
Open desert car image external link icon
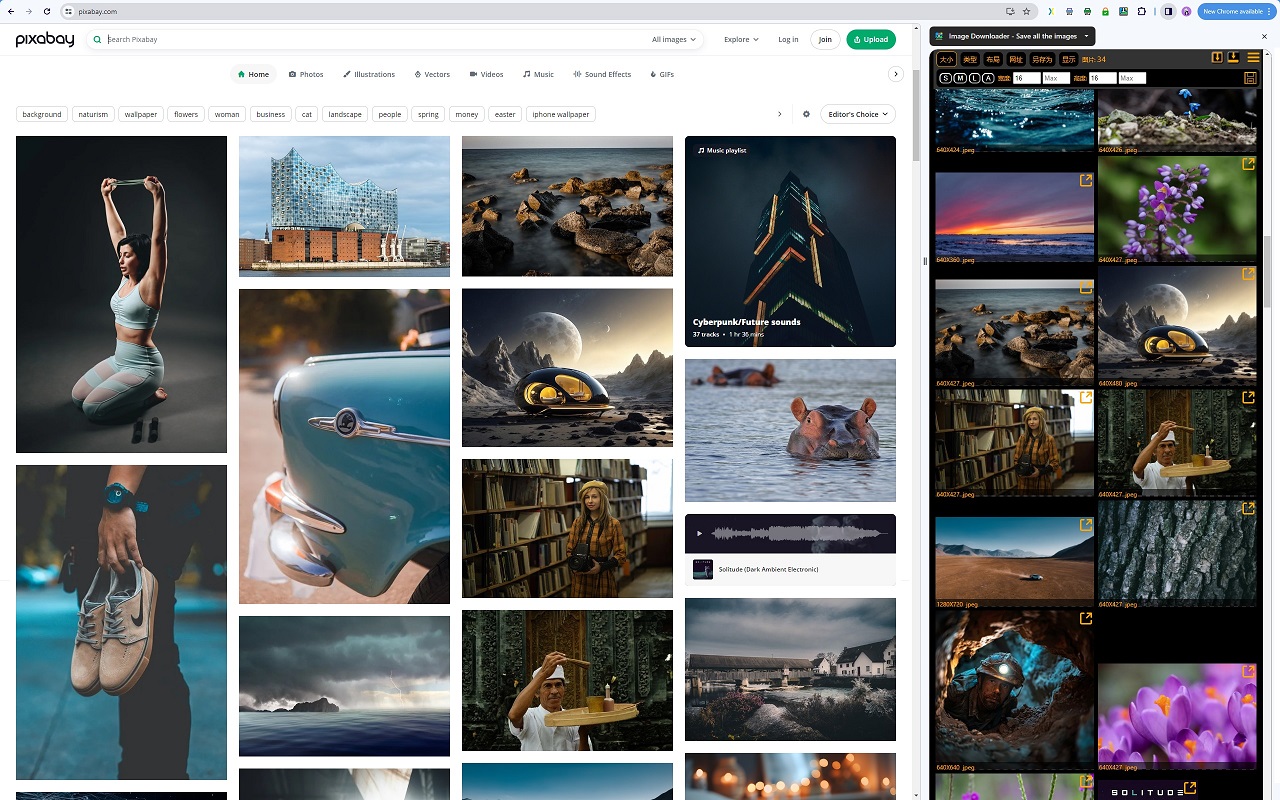[x=1086, y=525]
